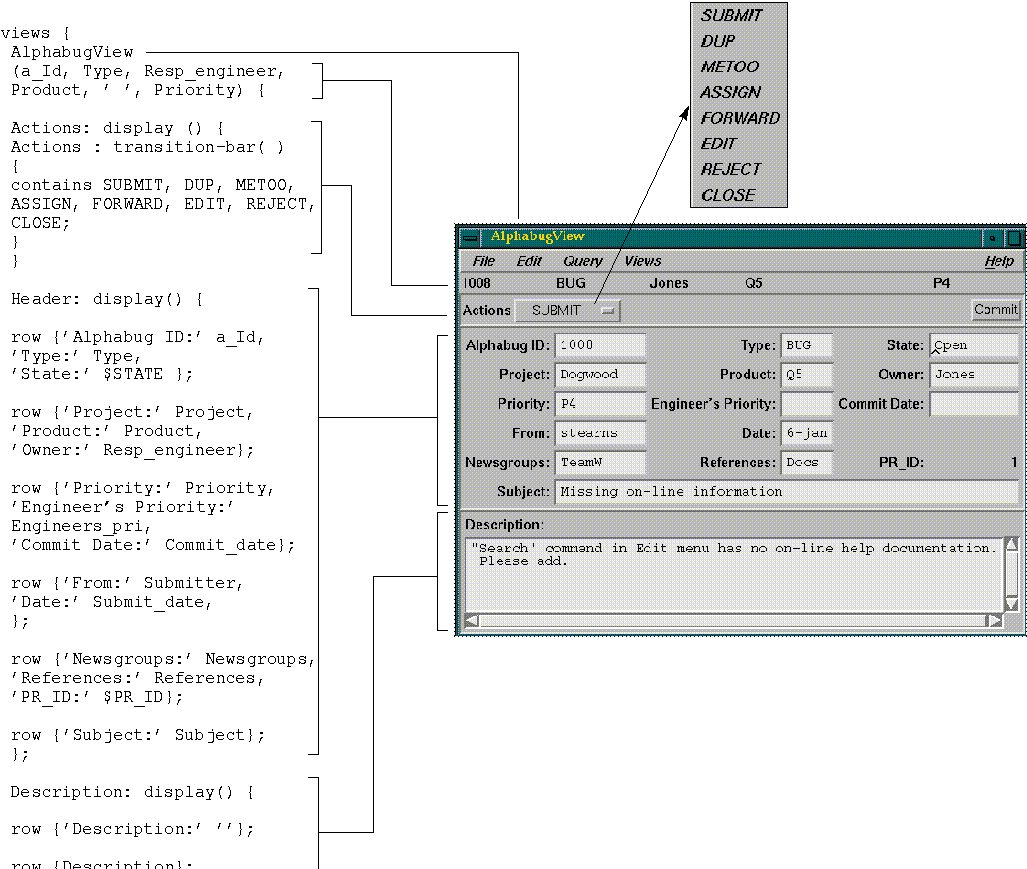This screenshot has height=869, width=1027.
Task: Click the Engineer's Priority empty field
Action: pos(806,404)
